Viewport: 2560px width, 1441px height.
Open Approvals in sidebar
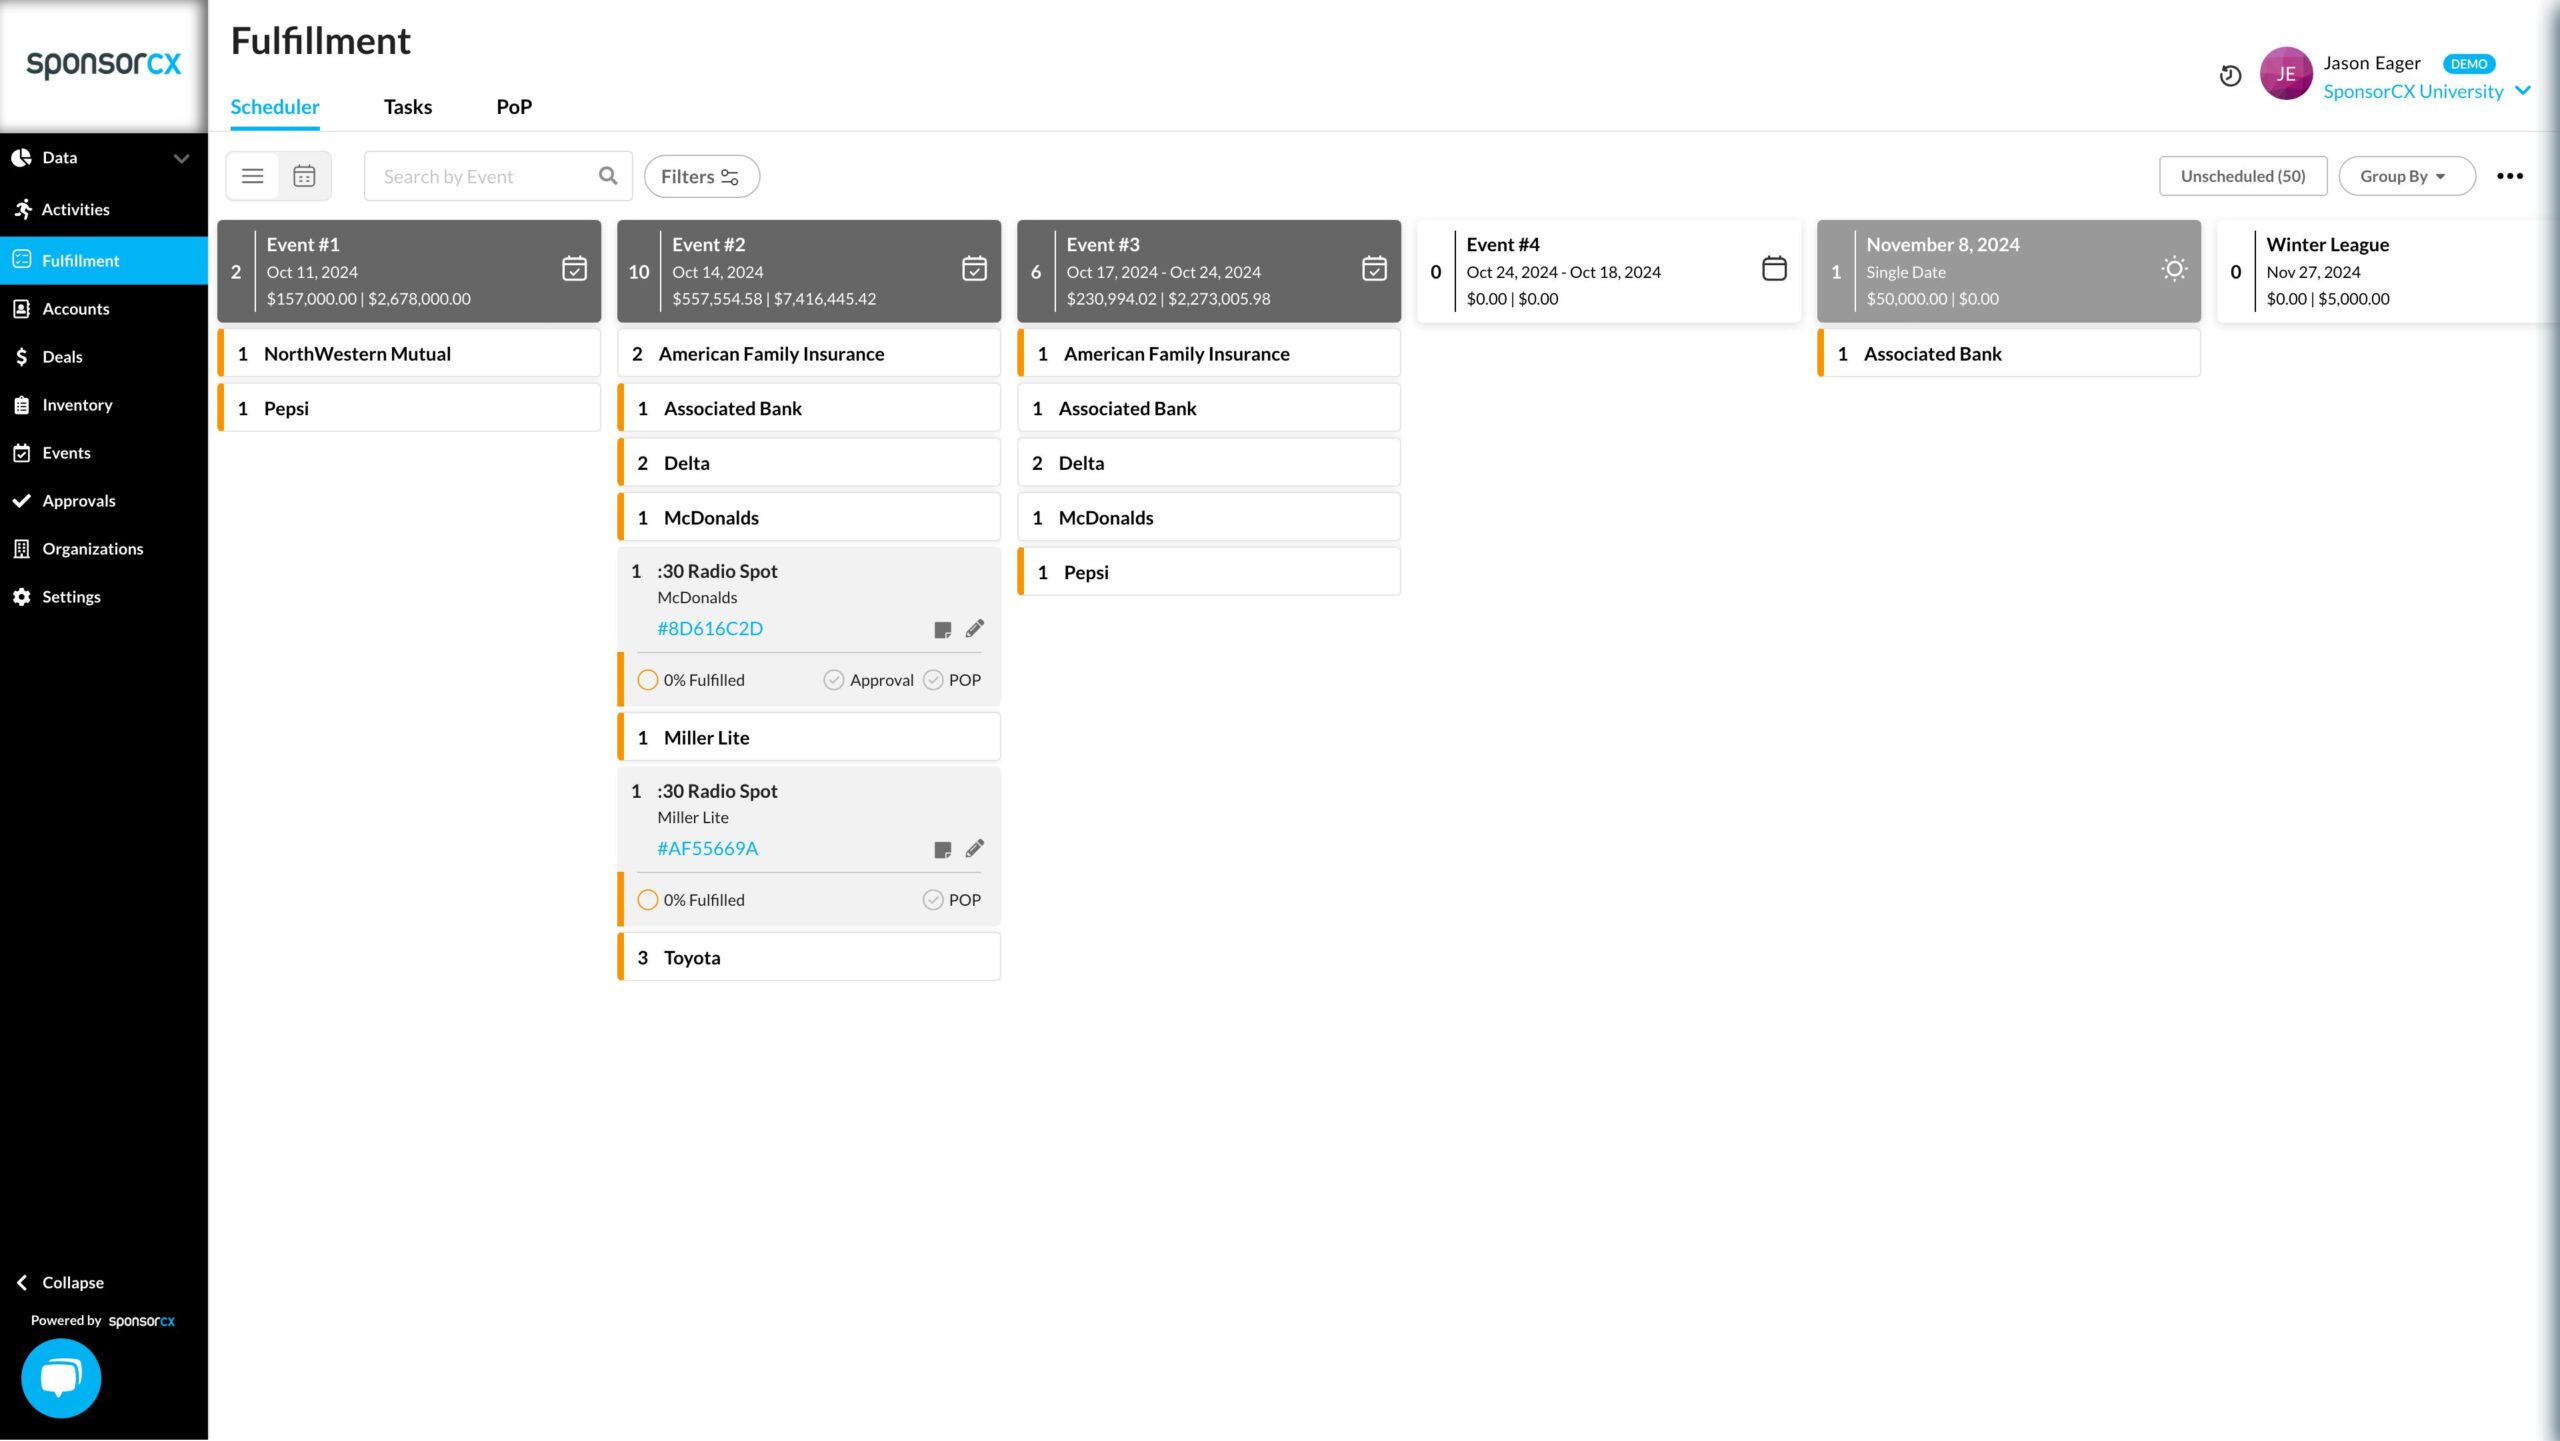[x=104, y=501]
